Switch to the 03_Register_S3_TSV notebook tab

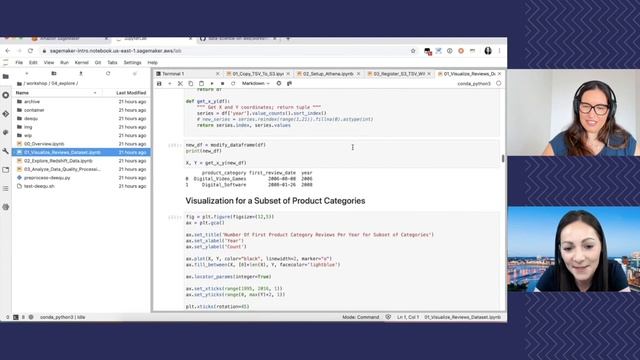click(x=399, y=74)
